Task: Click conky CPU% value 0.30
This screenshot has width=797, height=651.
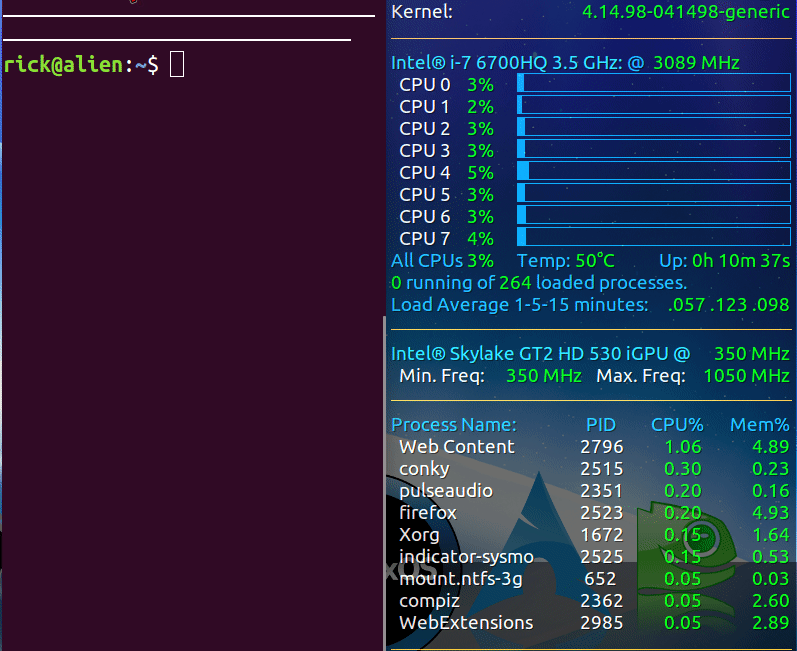Action: (683, 469)
